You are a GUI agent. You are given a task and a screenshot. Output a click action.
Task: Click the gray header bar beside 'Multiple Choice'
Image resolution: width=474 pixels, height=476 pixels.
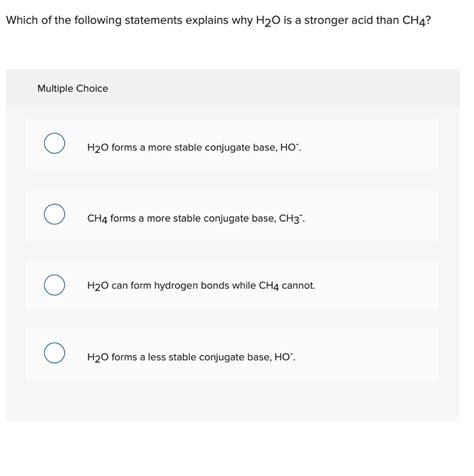pyautogui.click(x=283, y=88)
